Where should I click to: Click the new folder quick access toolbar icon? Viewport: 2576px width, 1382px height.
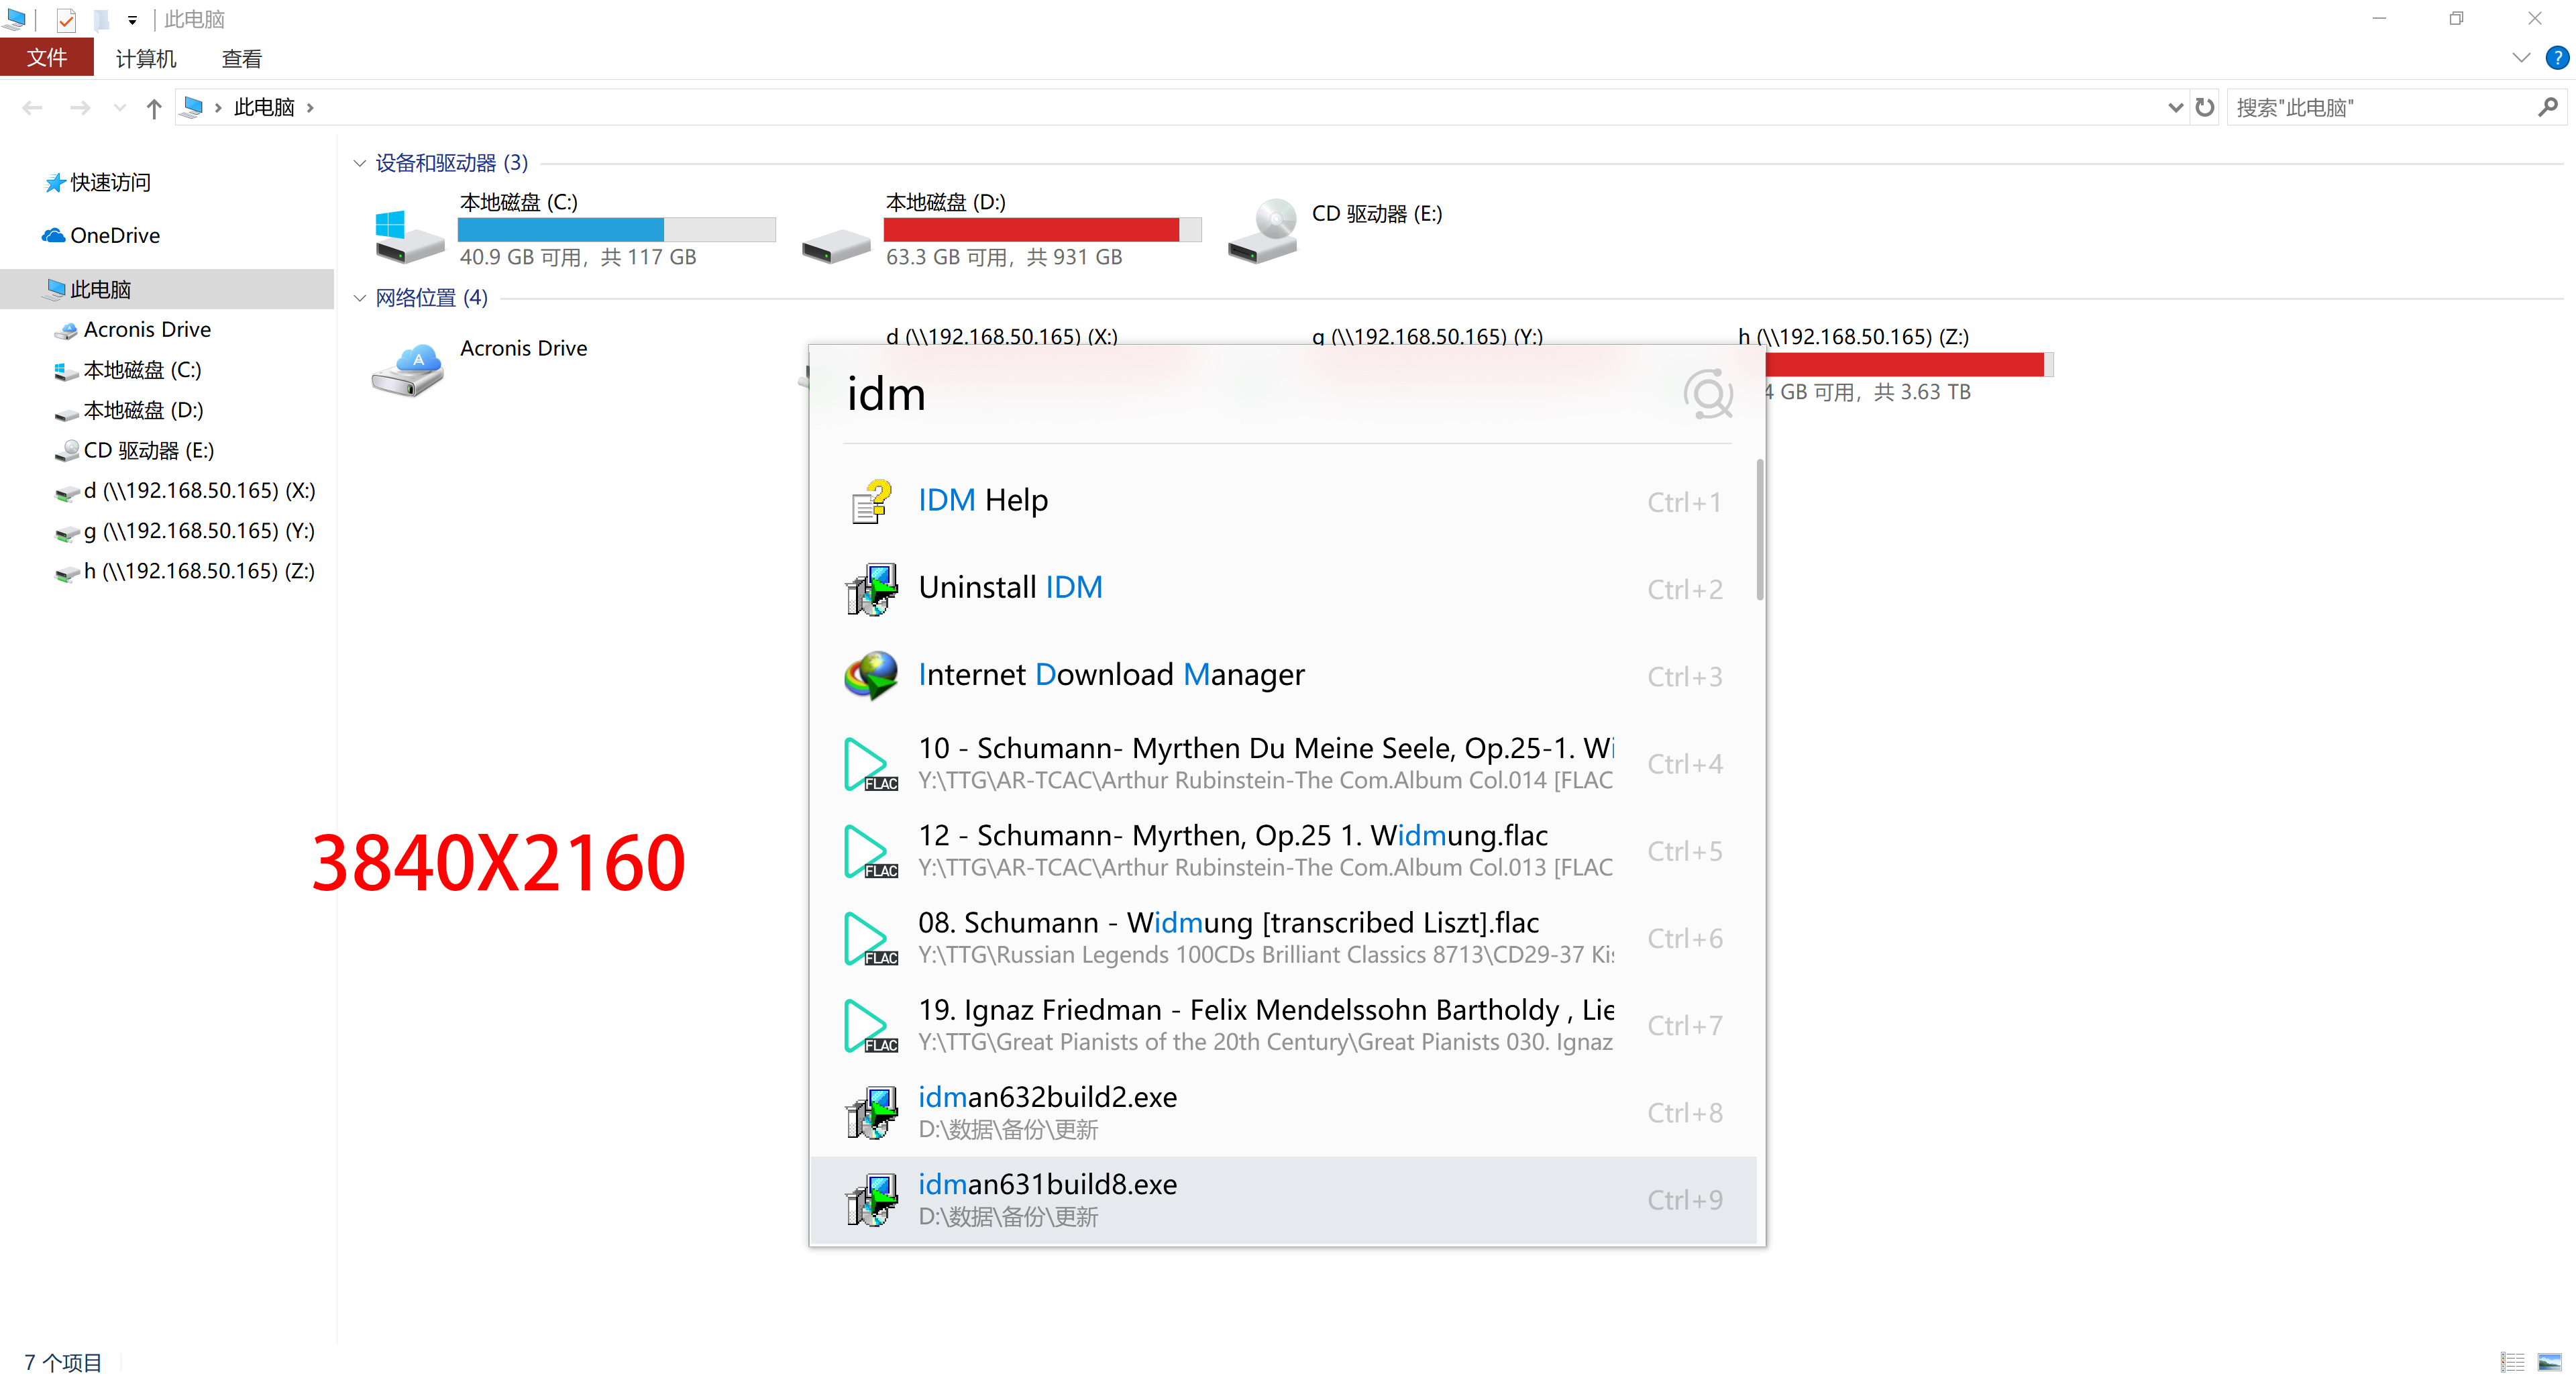point(101,20)
